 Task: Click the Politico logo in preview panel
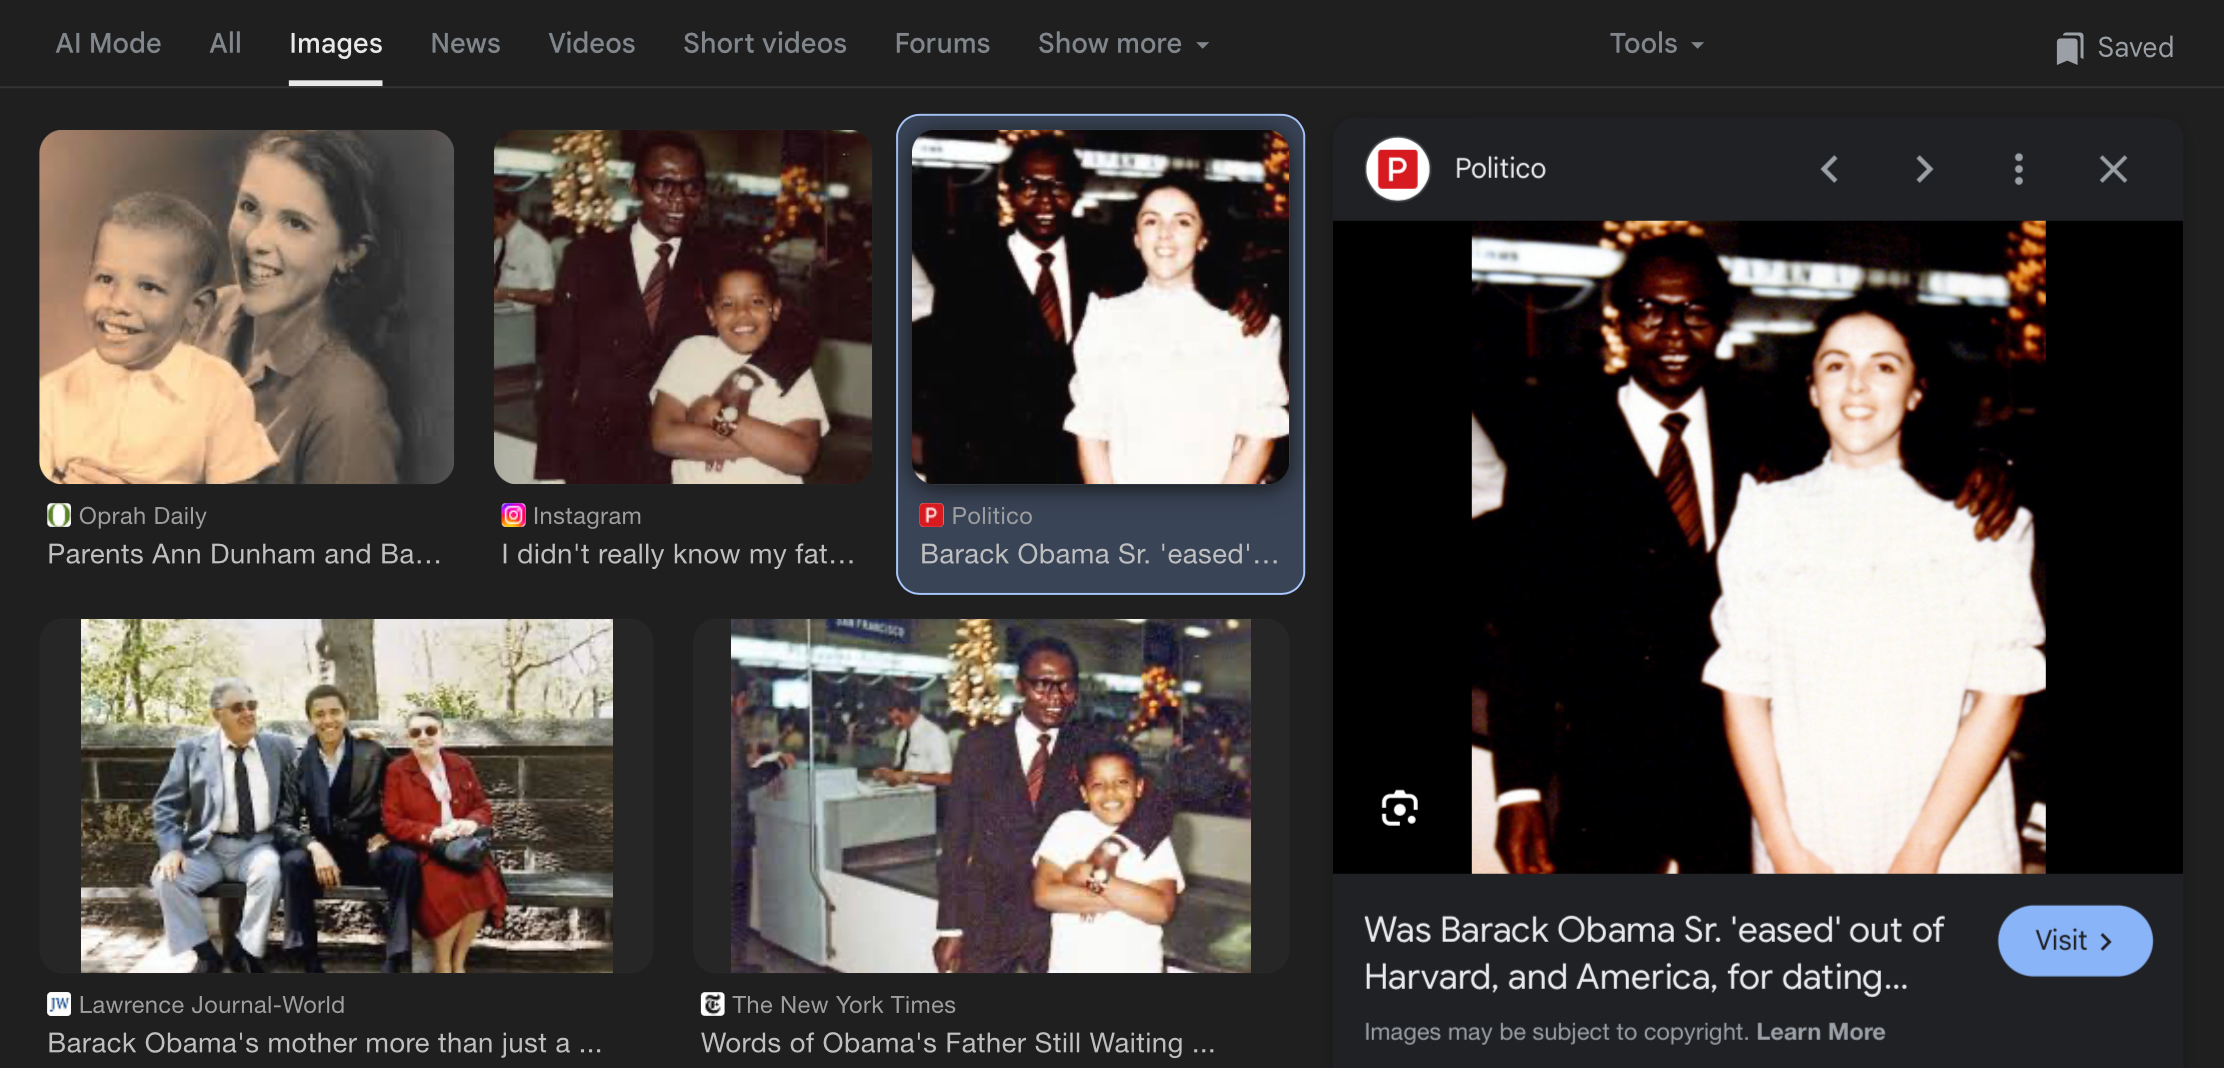coord(1397,169)
